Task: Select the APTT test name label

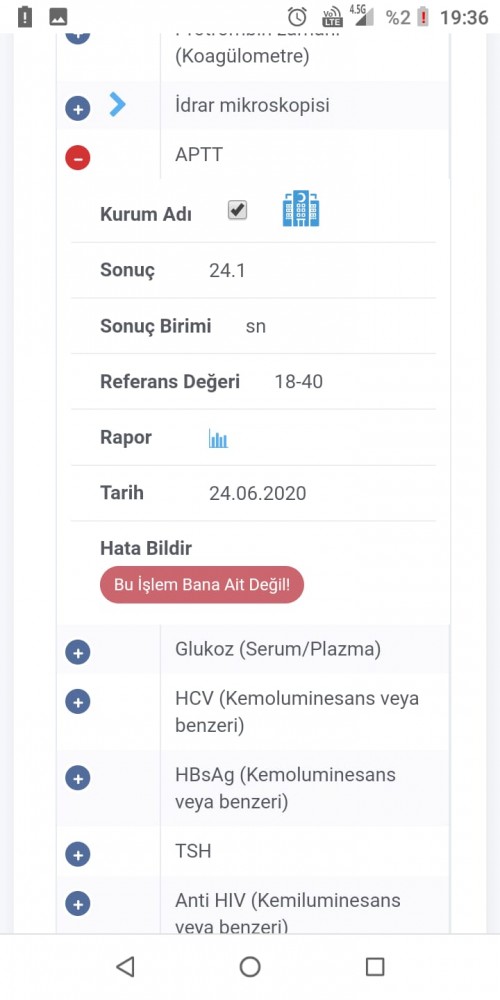Action: click(199, 155)
